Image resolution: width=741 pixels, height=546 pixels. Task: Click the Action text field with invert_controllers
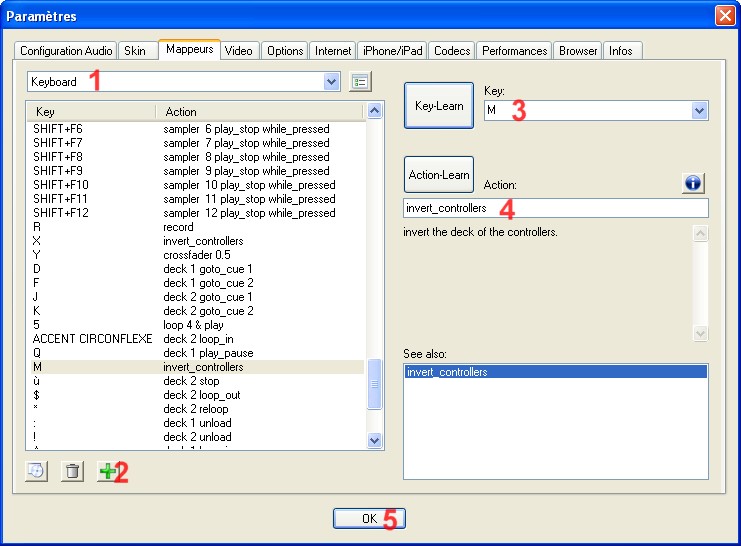coord(555,208)
